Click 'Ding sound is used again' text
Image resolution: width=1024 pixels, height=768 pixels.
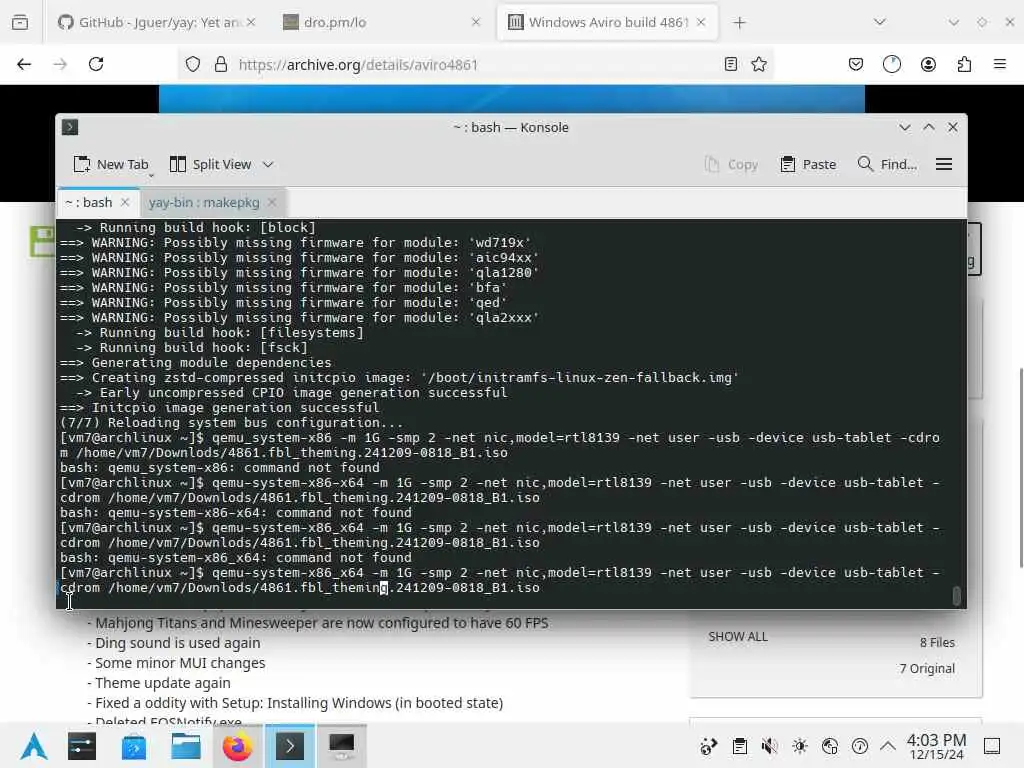(x=178, y=643)
